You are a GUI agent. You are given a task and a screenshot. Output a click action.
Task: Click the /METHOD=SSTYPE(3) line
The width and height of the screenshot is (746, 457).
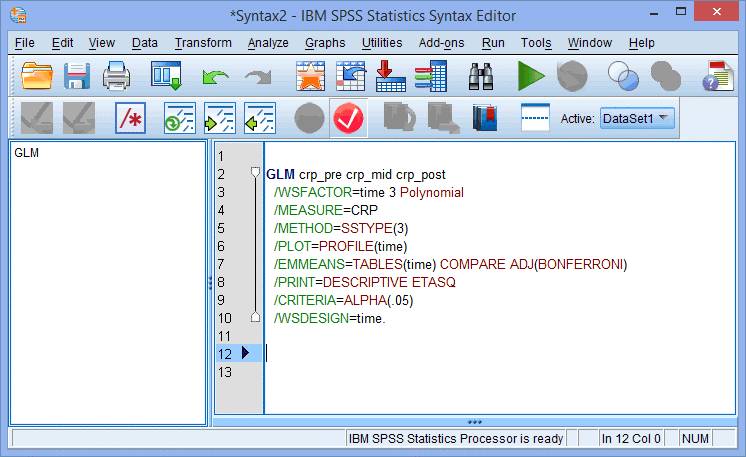point(341,228)
